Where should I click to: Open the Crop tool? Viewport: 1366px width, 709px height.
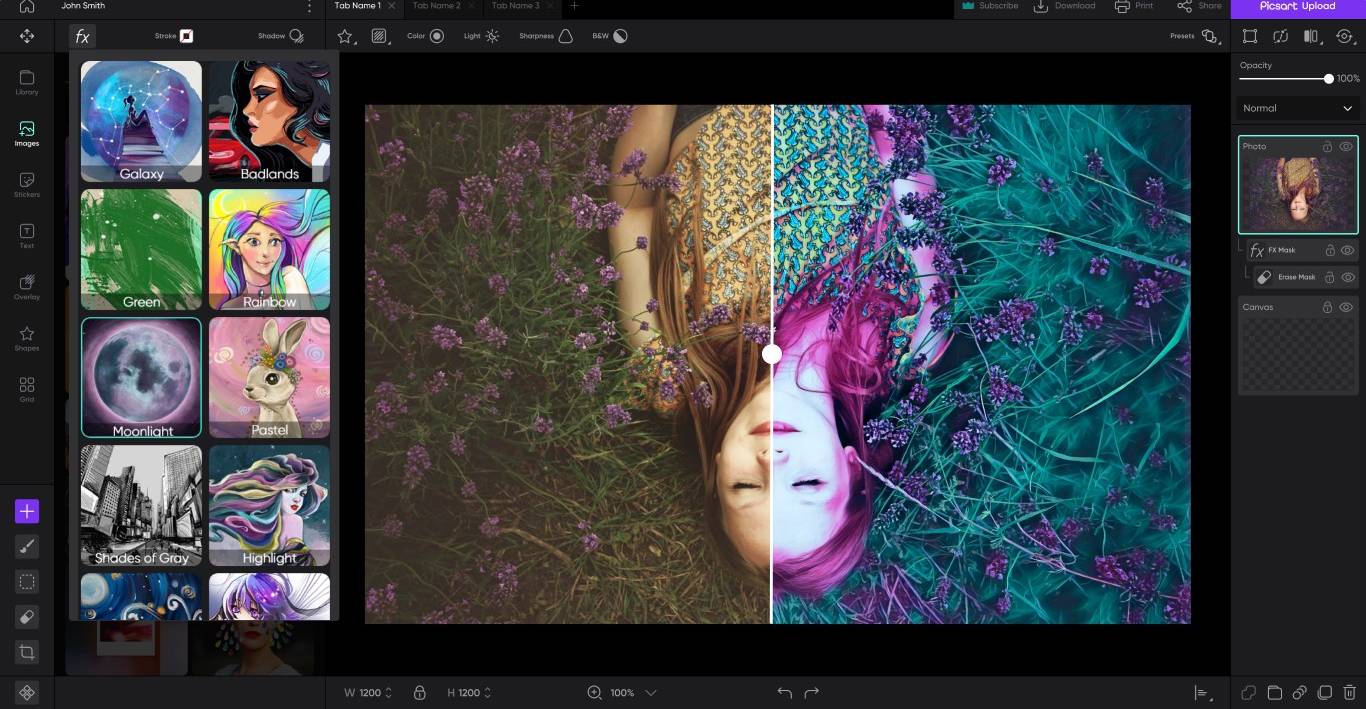click(x=27, y=651)
